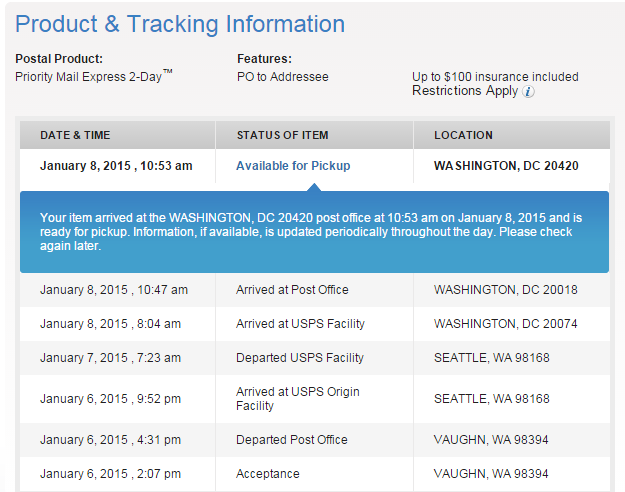This screenshot has height=492, width=625.
Task: Select the Status of Item column header
Action: click(282, 135)
